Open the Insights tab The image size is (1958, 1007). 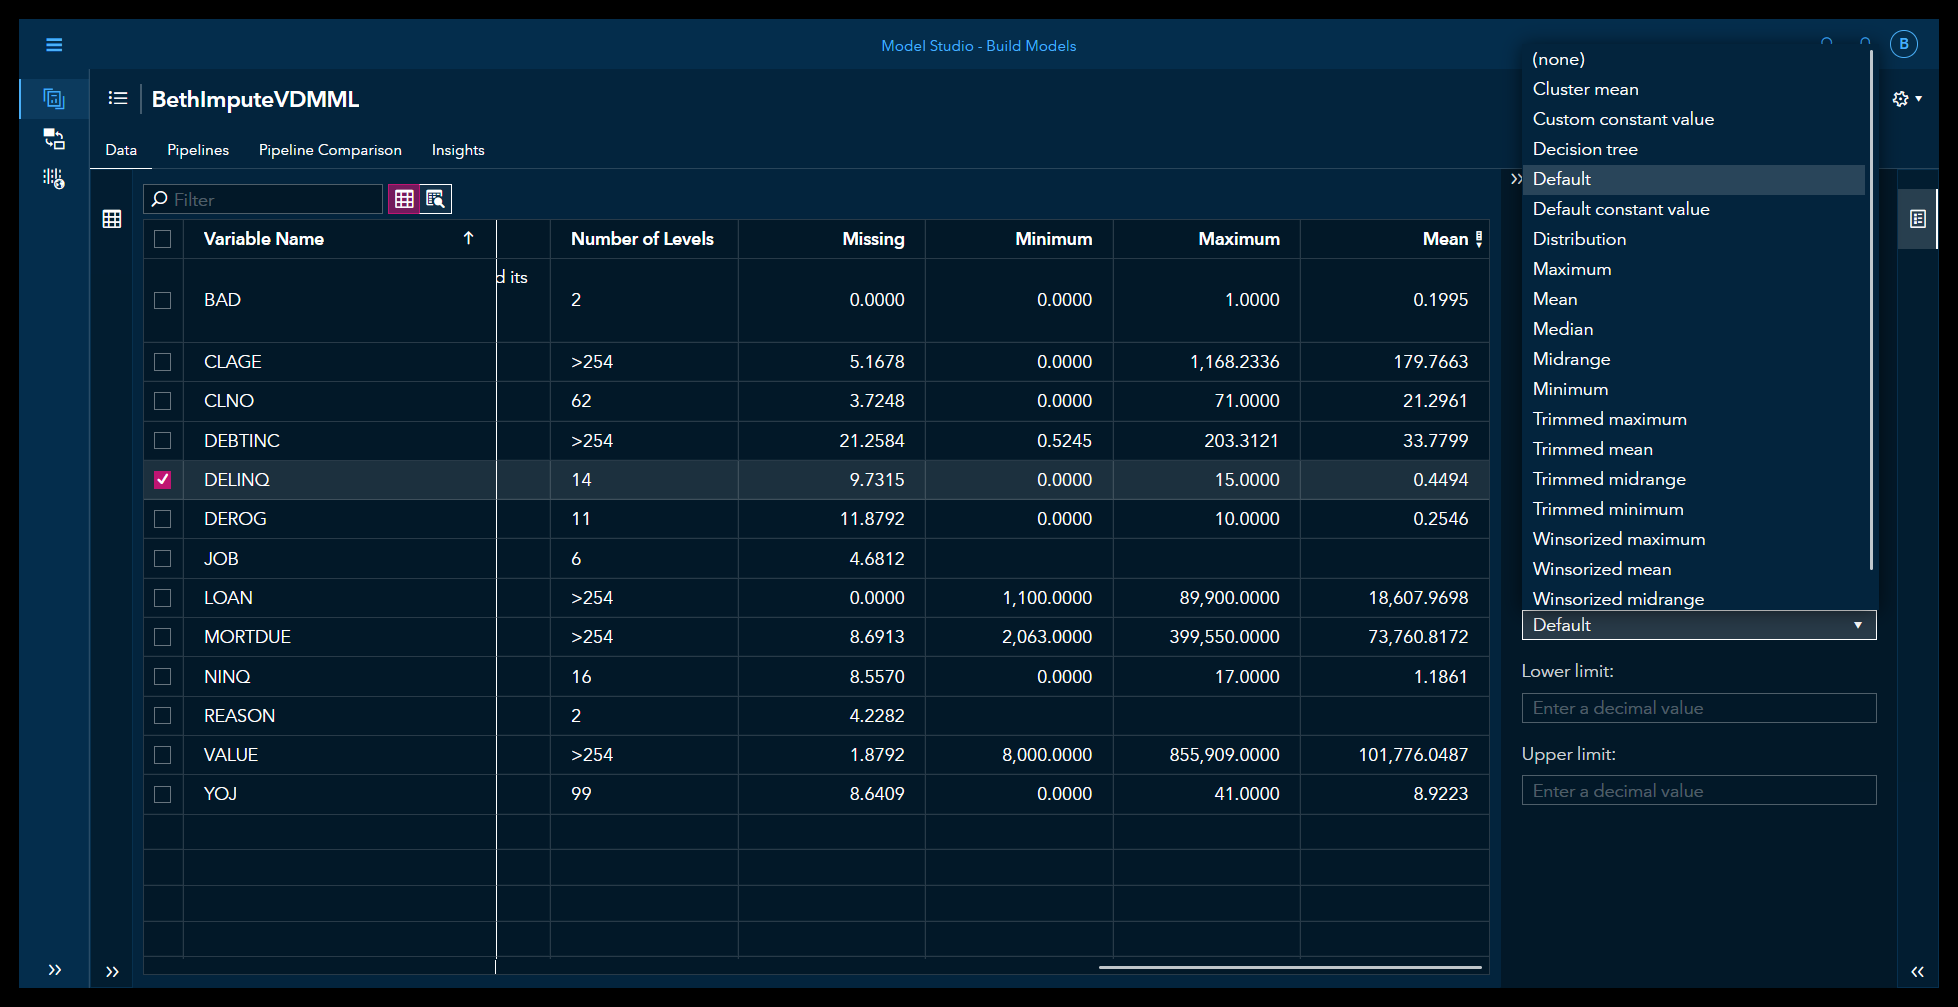coord(457,149)
